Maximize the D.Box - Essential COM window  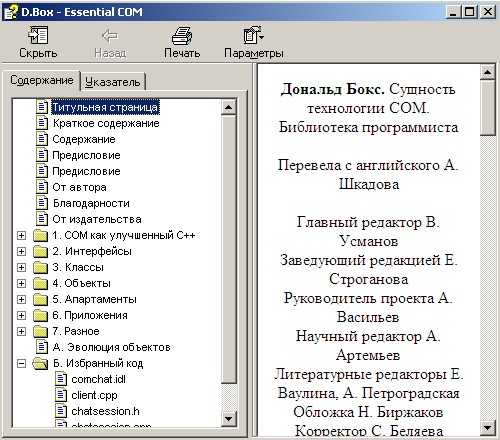click(x=470, y=12)
